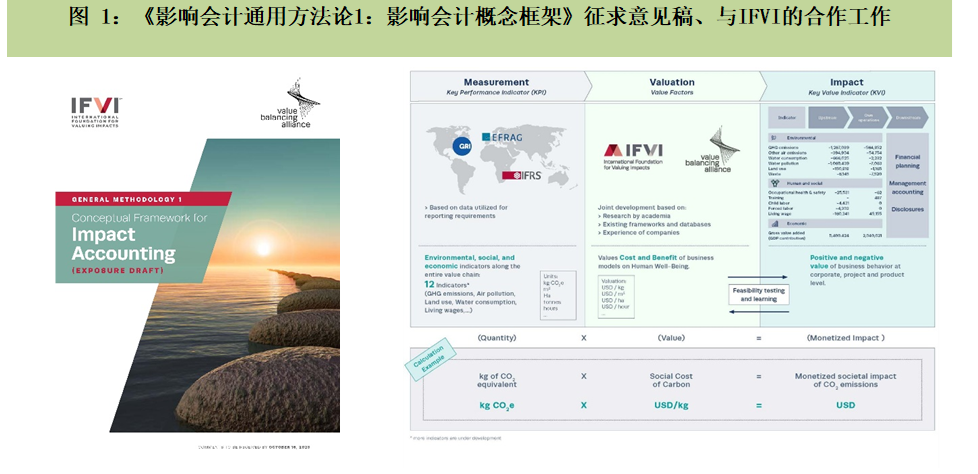Click Social Cost of Carbon text
The width and height of the screenshot is (978, 474).
671,380
